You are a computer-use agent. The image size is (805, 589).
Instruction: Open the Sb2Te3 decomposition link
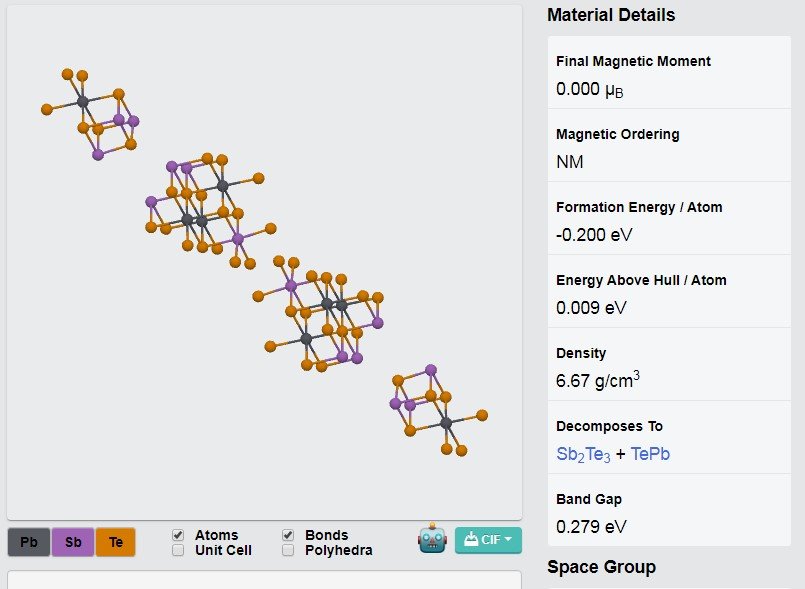(583, 454)
